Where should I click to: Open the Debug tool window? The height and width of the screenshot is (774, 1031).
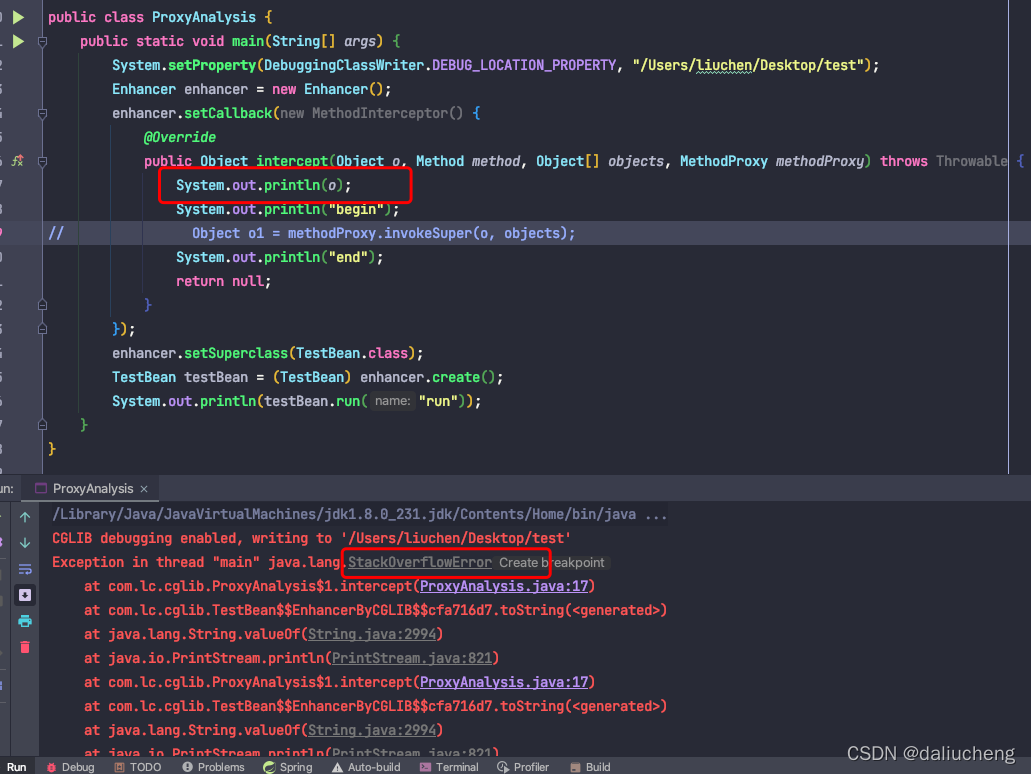tap(70, 767)
